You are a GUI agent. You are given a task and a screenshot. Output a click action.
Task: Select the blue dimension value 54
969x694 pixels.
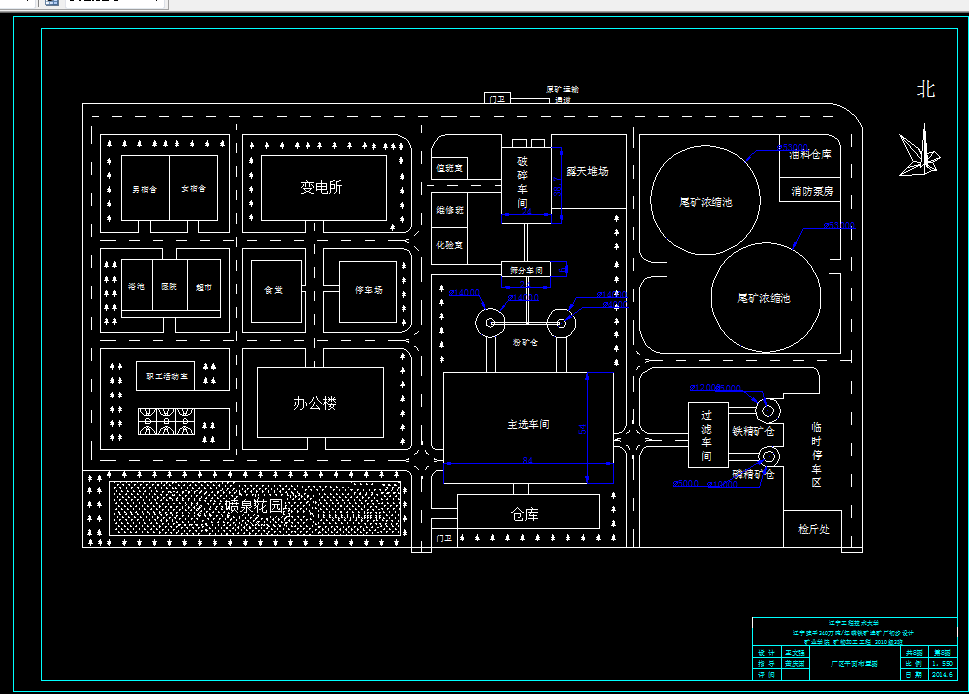click(x=582, y=430)
